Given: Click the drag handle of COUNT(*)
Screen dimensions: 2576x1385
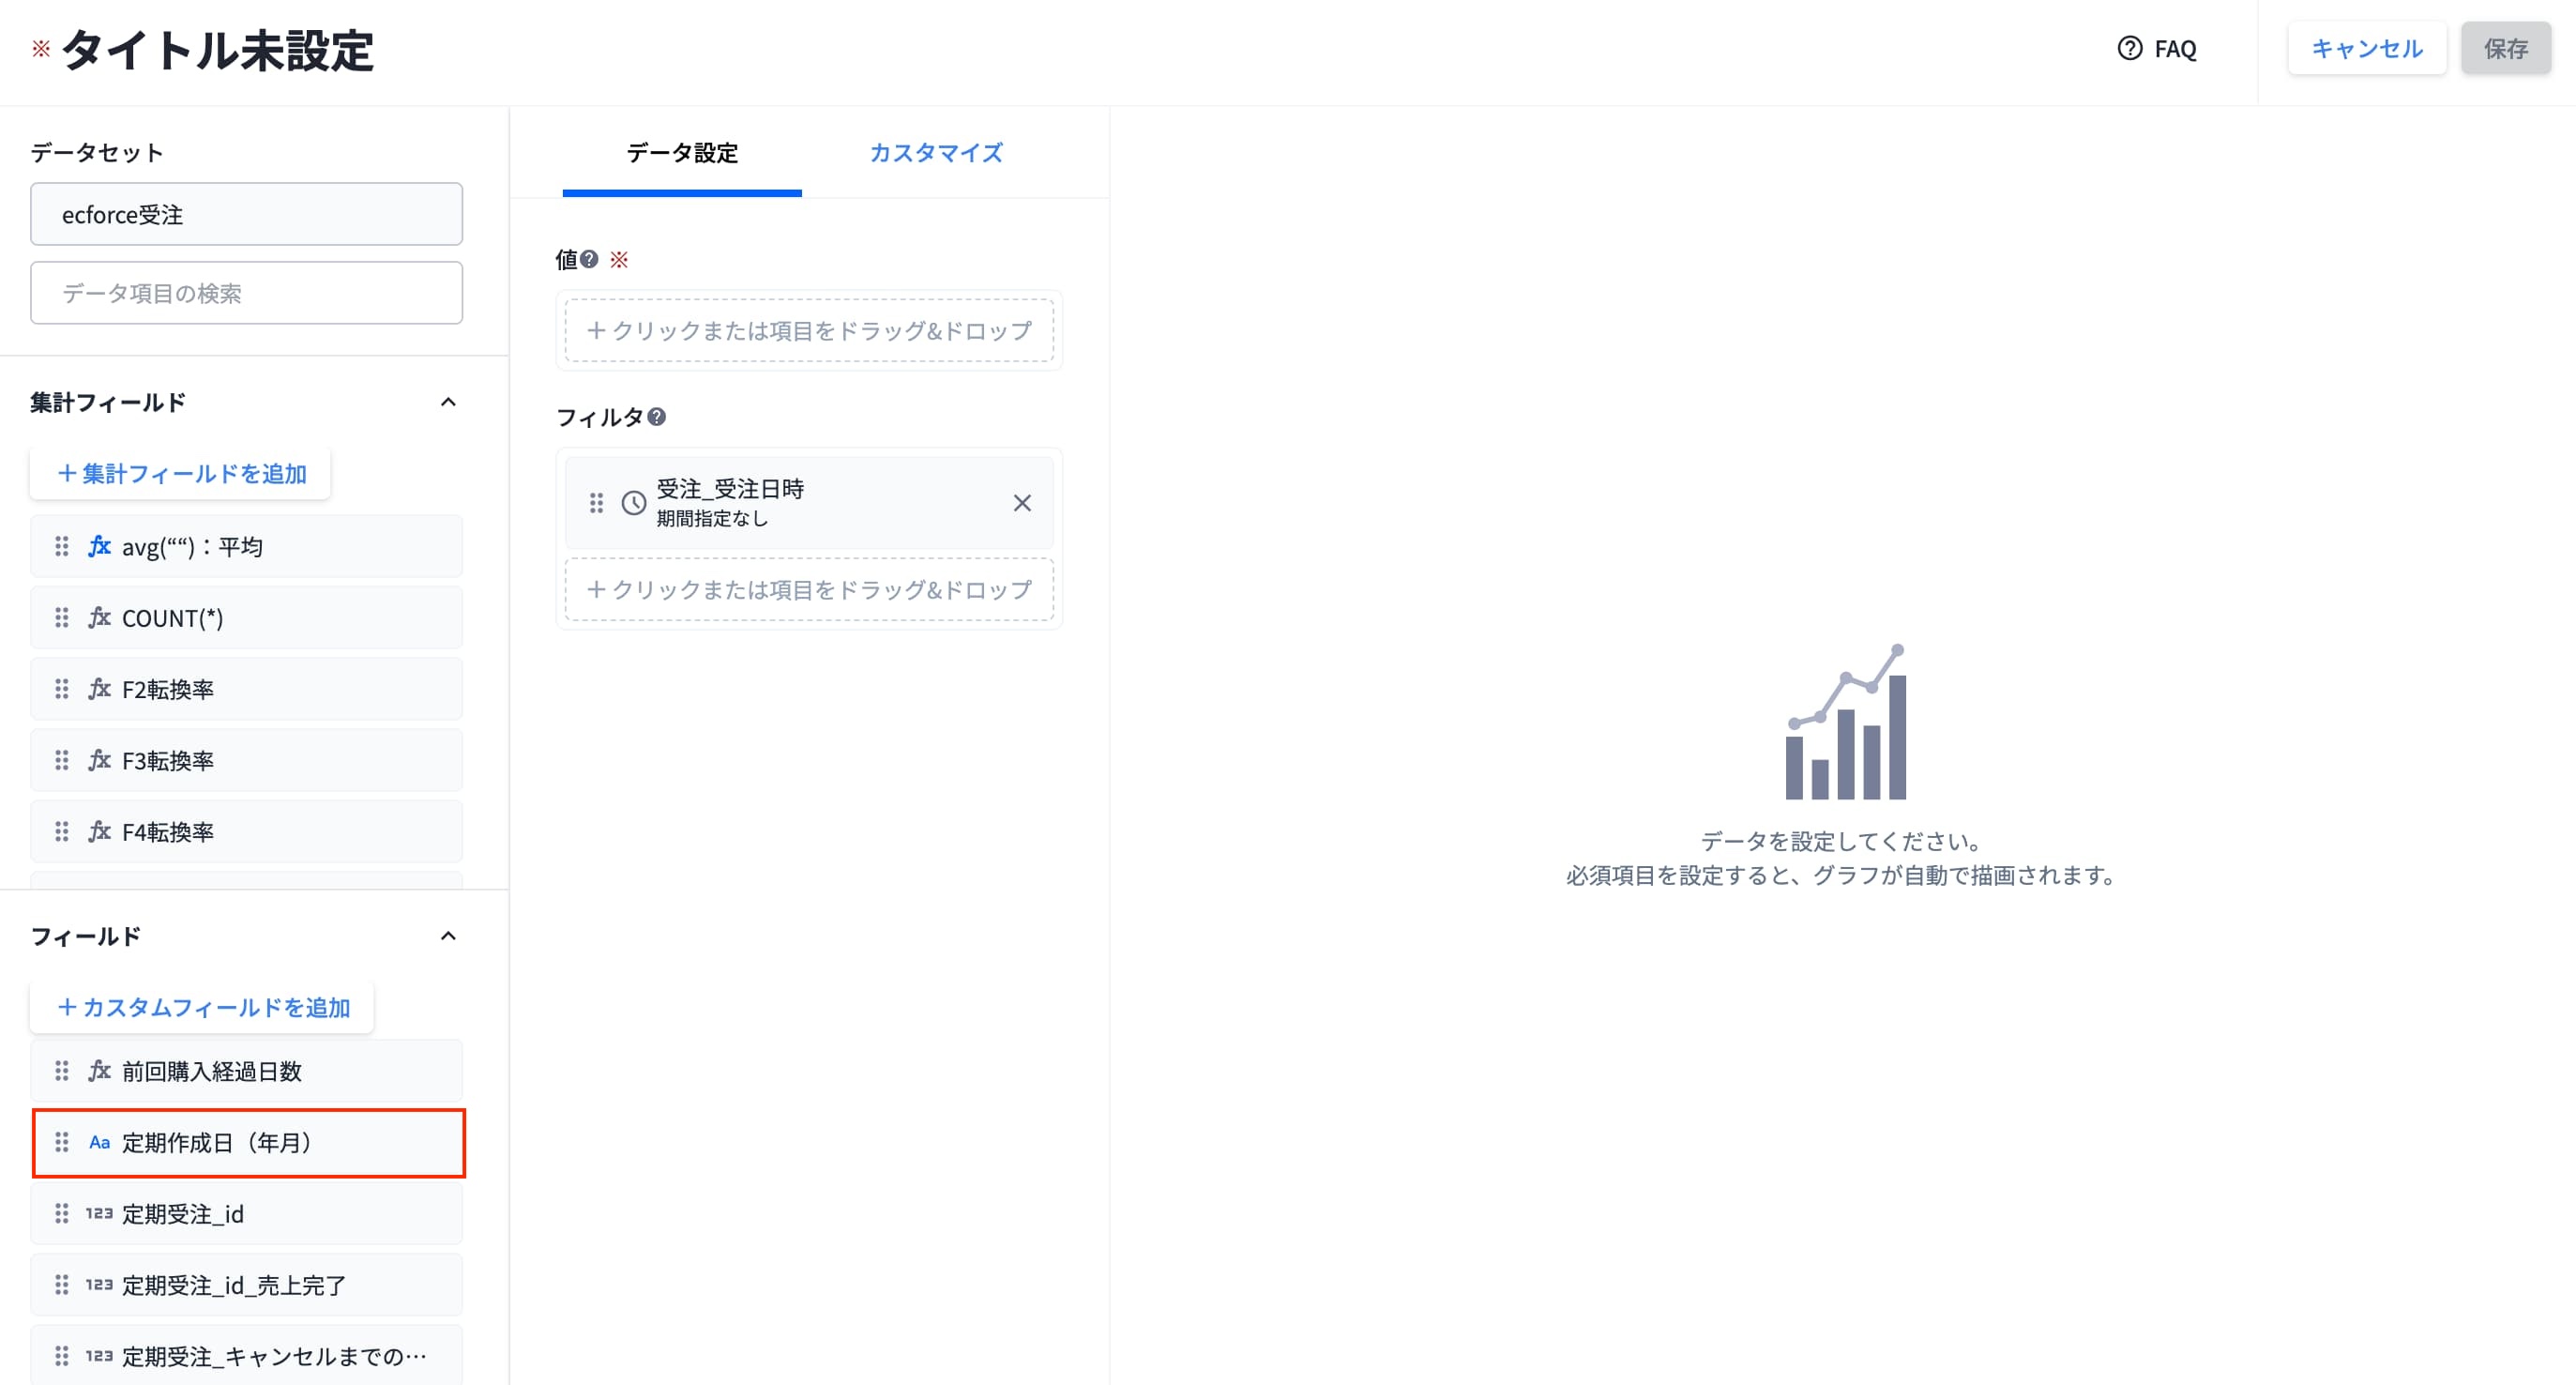Looking at the screenshot, I should pyautogui.click(x=62, y=618).
